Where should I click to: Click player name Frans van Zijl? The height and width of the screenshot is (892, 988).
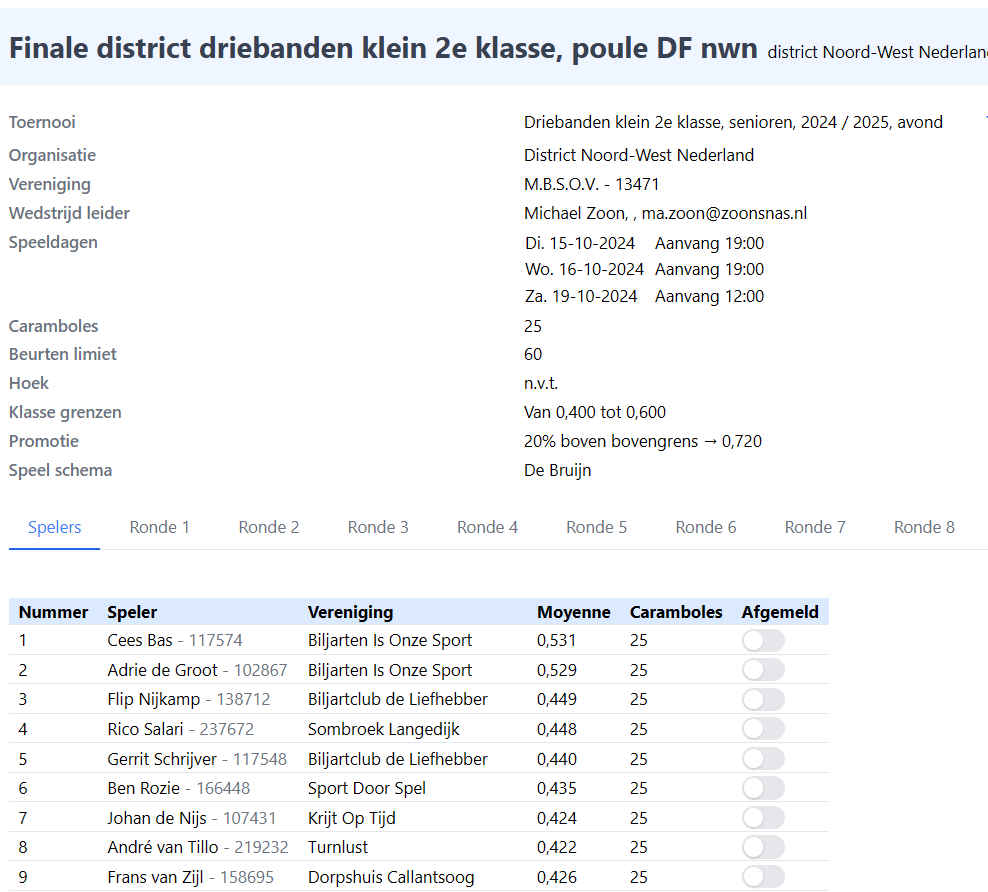155,877
